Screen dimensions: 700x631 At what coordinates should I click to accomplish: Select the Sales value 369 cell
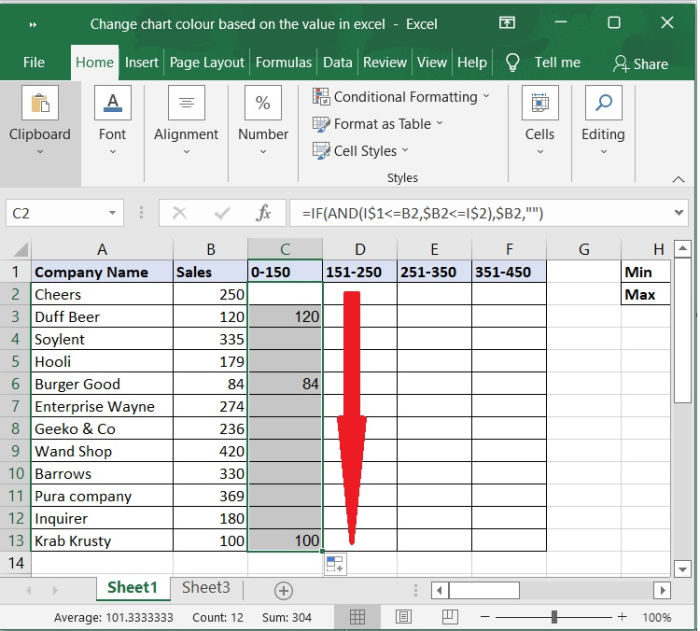pyautogui.click(x=210, y=496)
